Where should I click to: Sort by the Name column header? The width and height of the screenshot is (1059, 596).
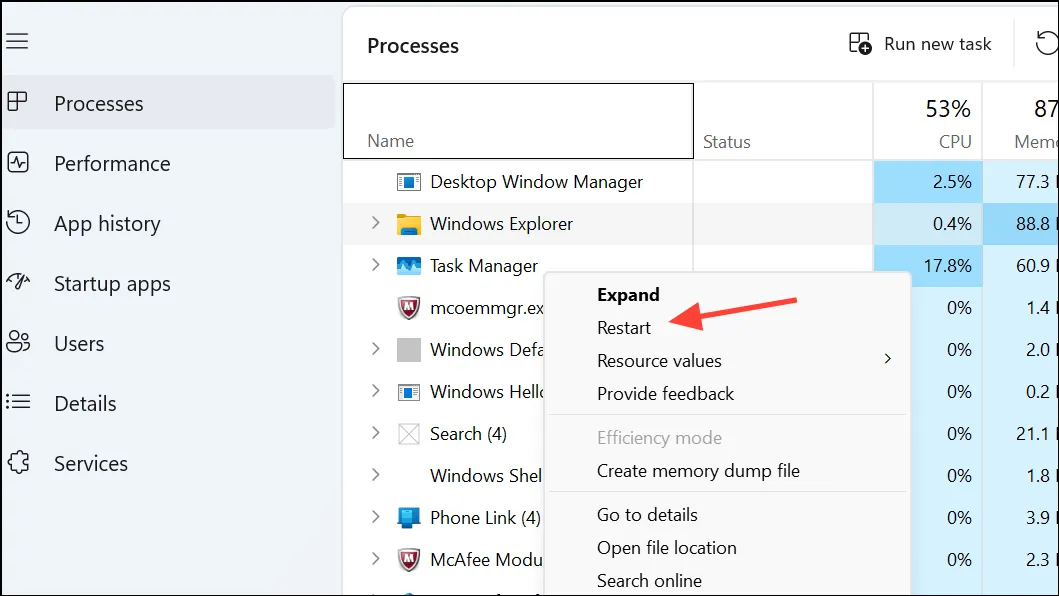(518, 121)
